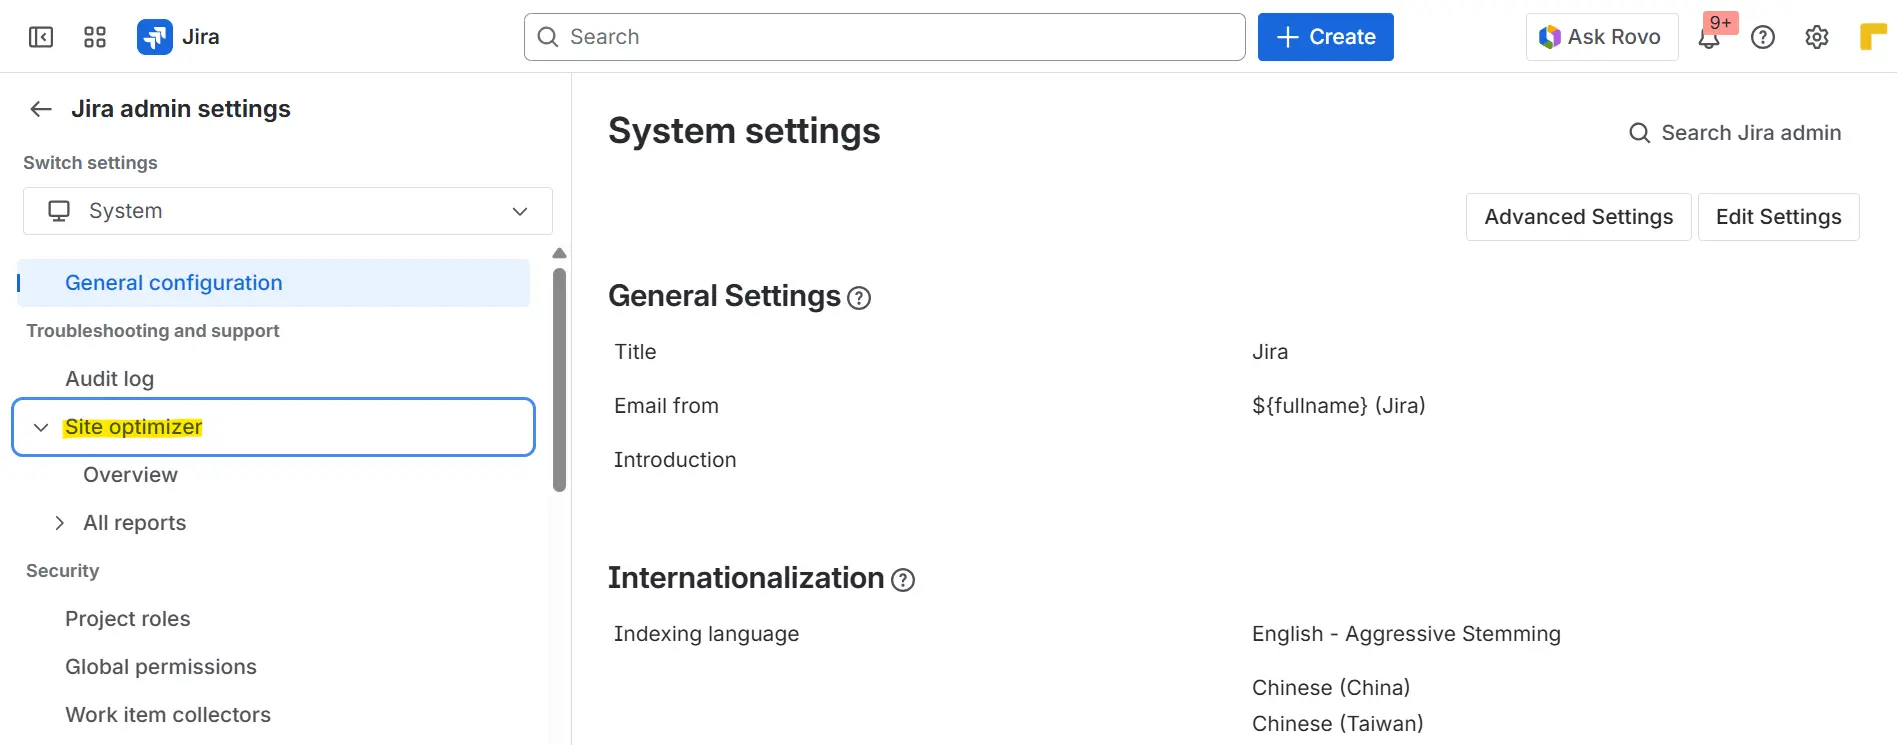Open the settings gear icon
Image resolution: width=1897 pixels, height=745 pixels.
tap(1817, 37)
